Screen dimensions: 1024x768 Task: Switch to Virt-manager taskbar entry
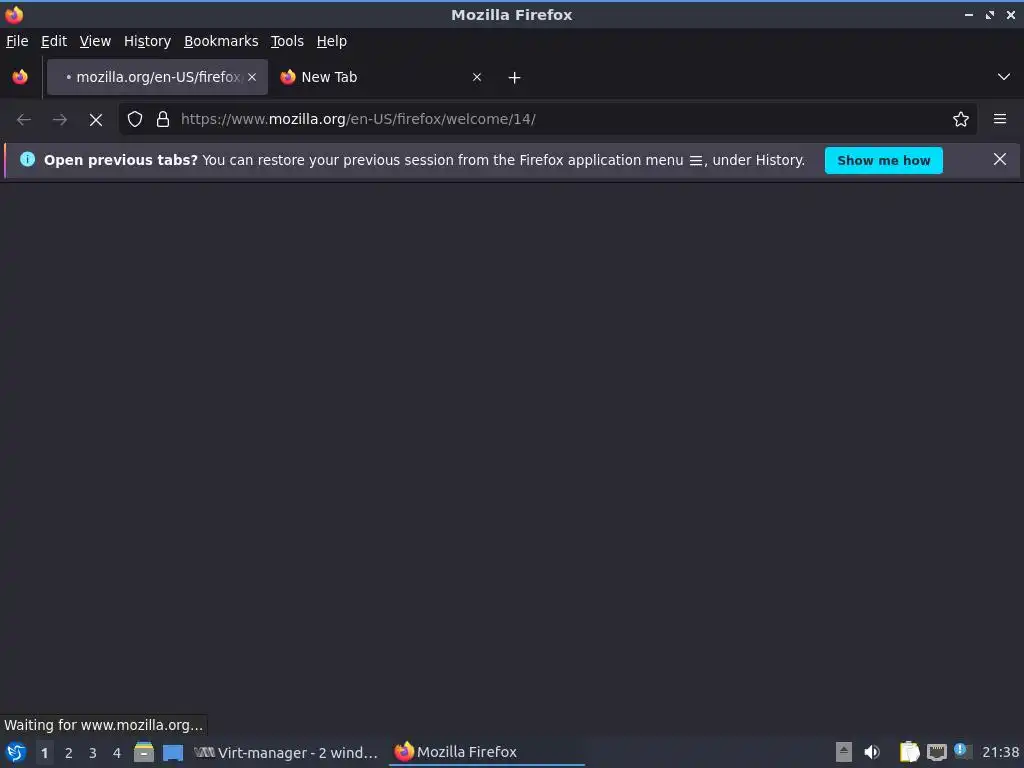click(x=286, y=752)
